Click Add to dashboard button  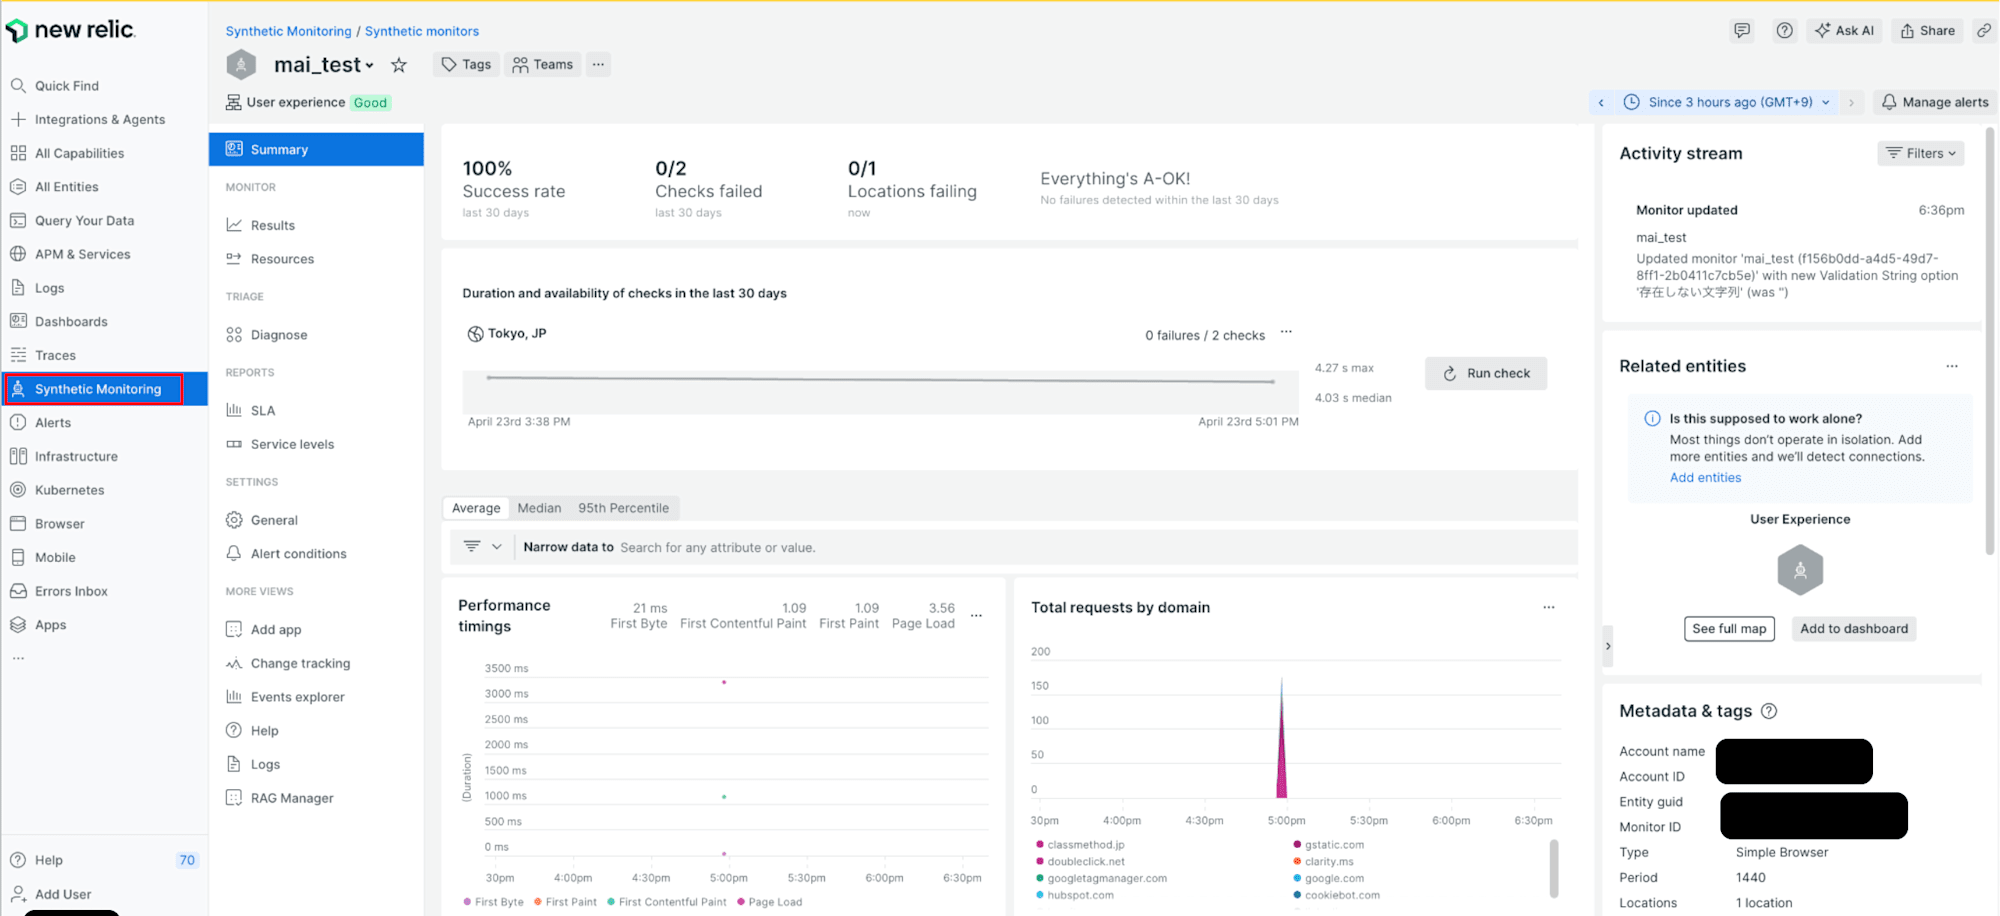tap(1854, 629)
